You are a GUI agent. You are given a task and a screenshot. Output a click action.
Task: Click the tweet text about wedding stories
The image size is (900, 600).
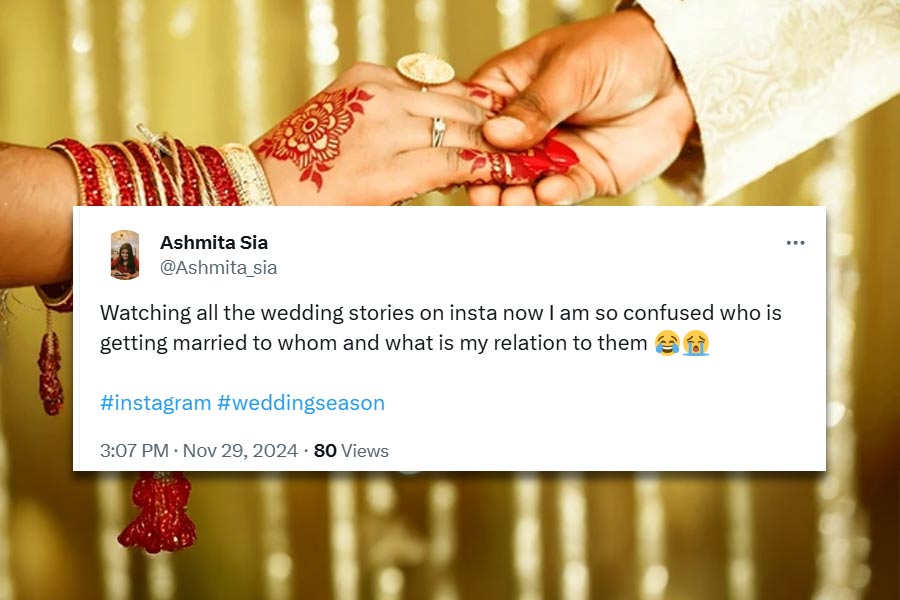(x=440, y=313)
